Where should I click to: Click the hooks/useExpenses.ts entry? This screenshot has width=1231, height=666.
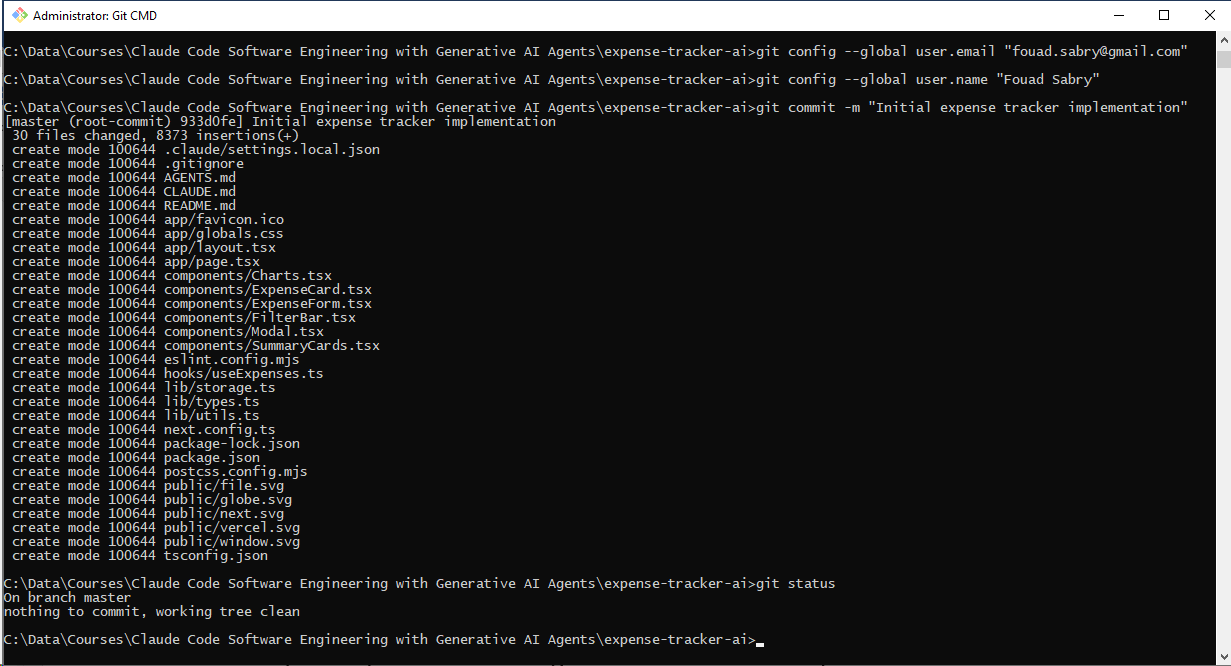coord(244,374)
